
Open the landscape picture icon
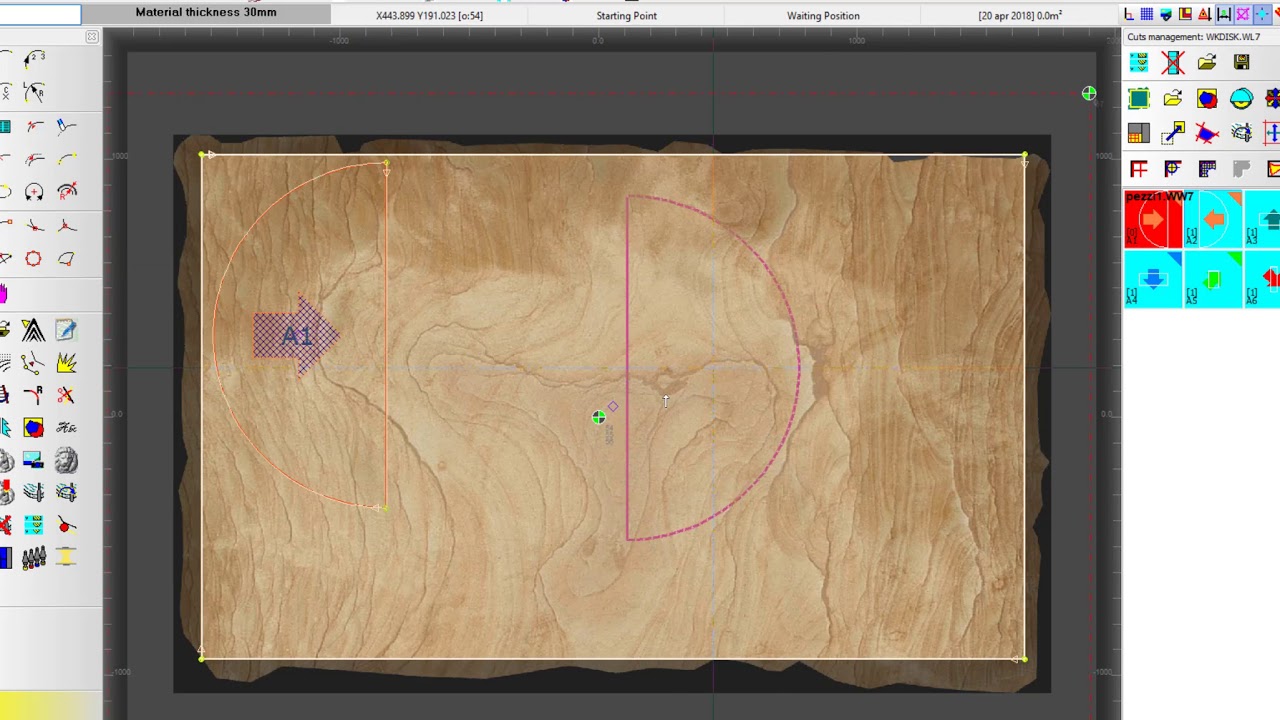tap(33, 459)
